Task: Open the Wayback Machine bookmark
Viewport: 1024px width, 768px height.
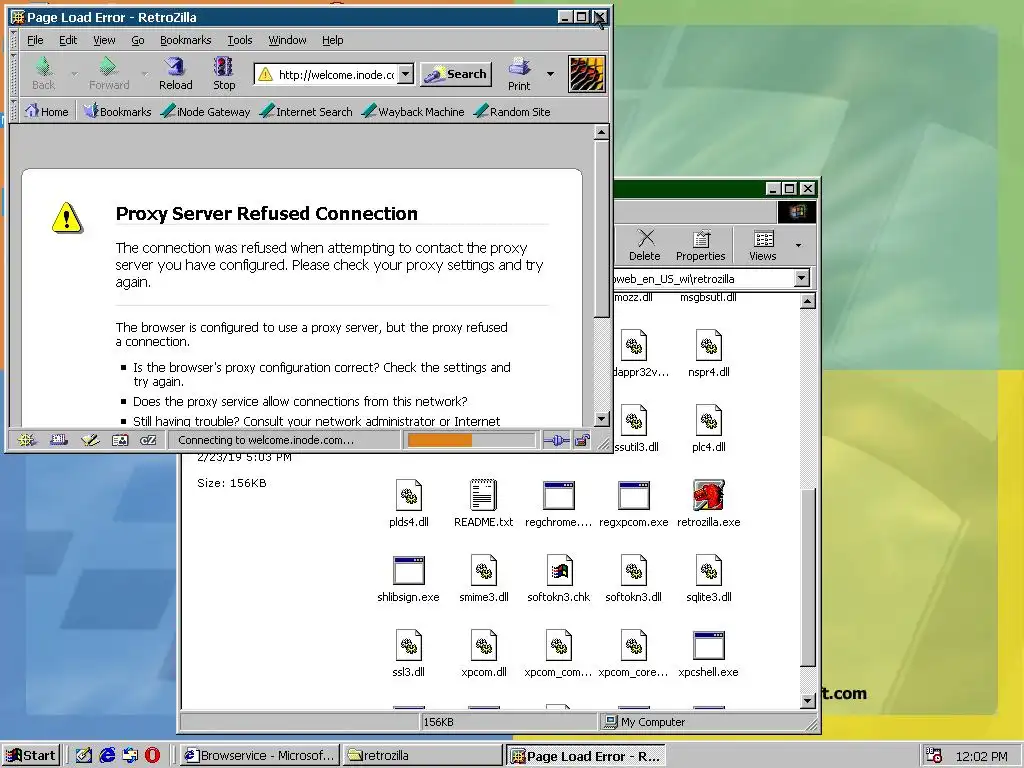Action: (413, 112)
